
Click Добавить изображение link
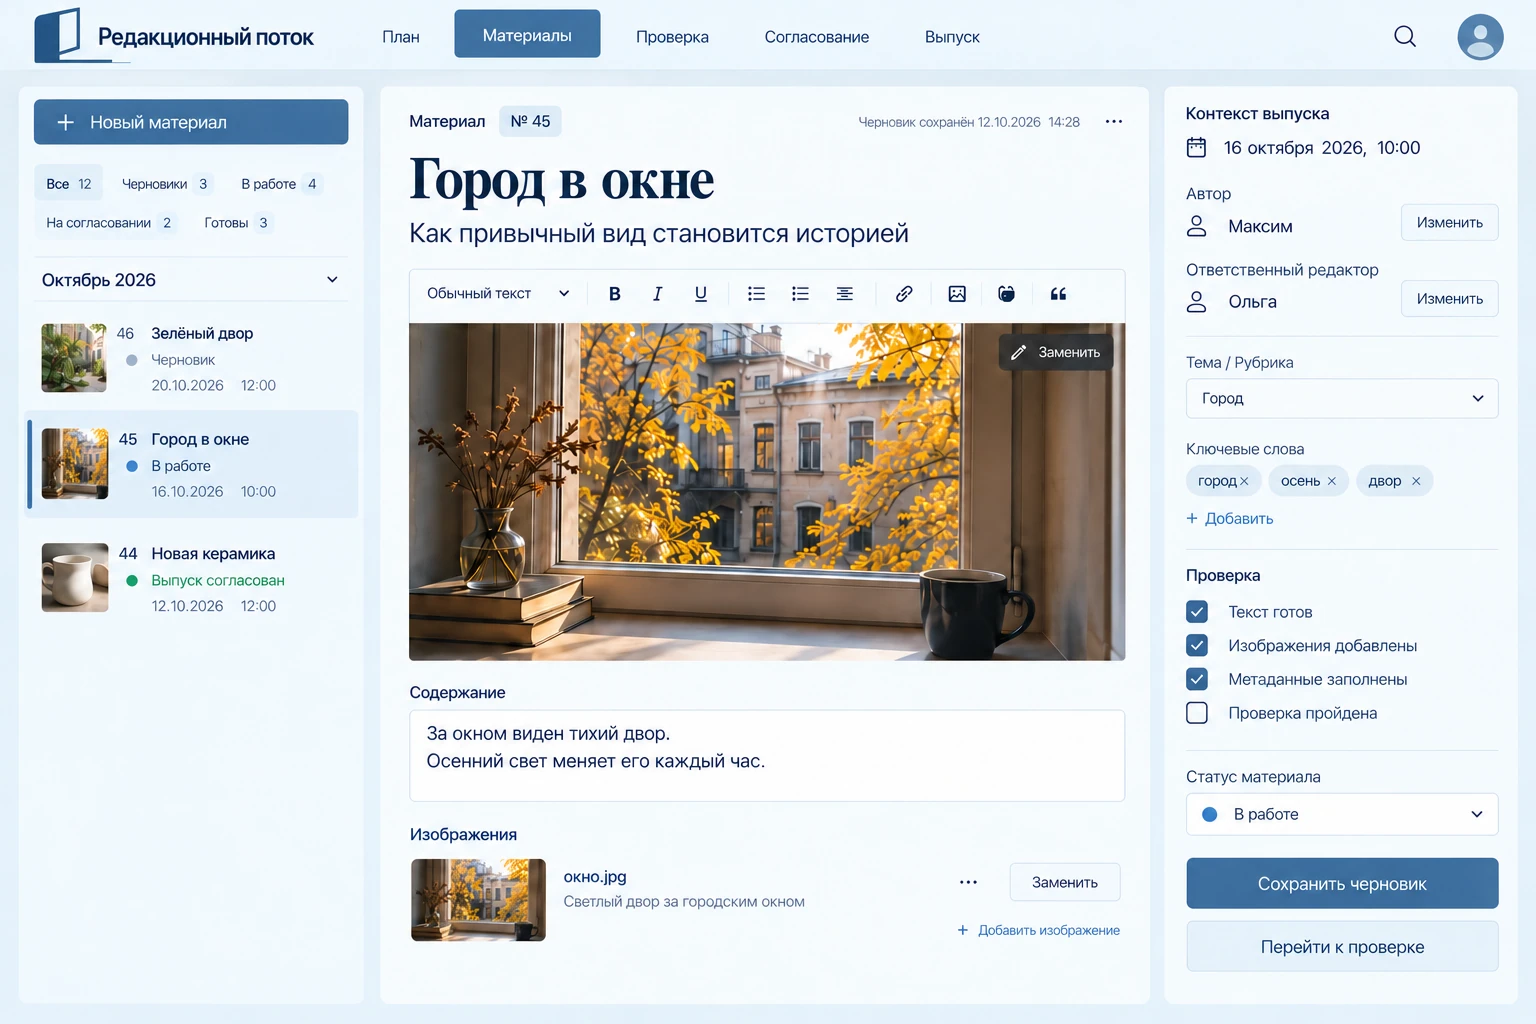[x=1038, y=930]
